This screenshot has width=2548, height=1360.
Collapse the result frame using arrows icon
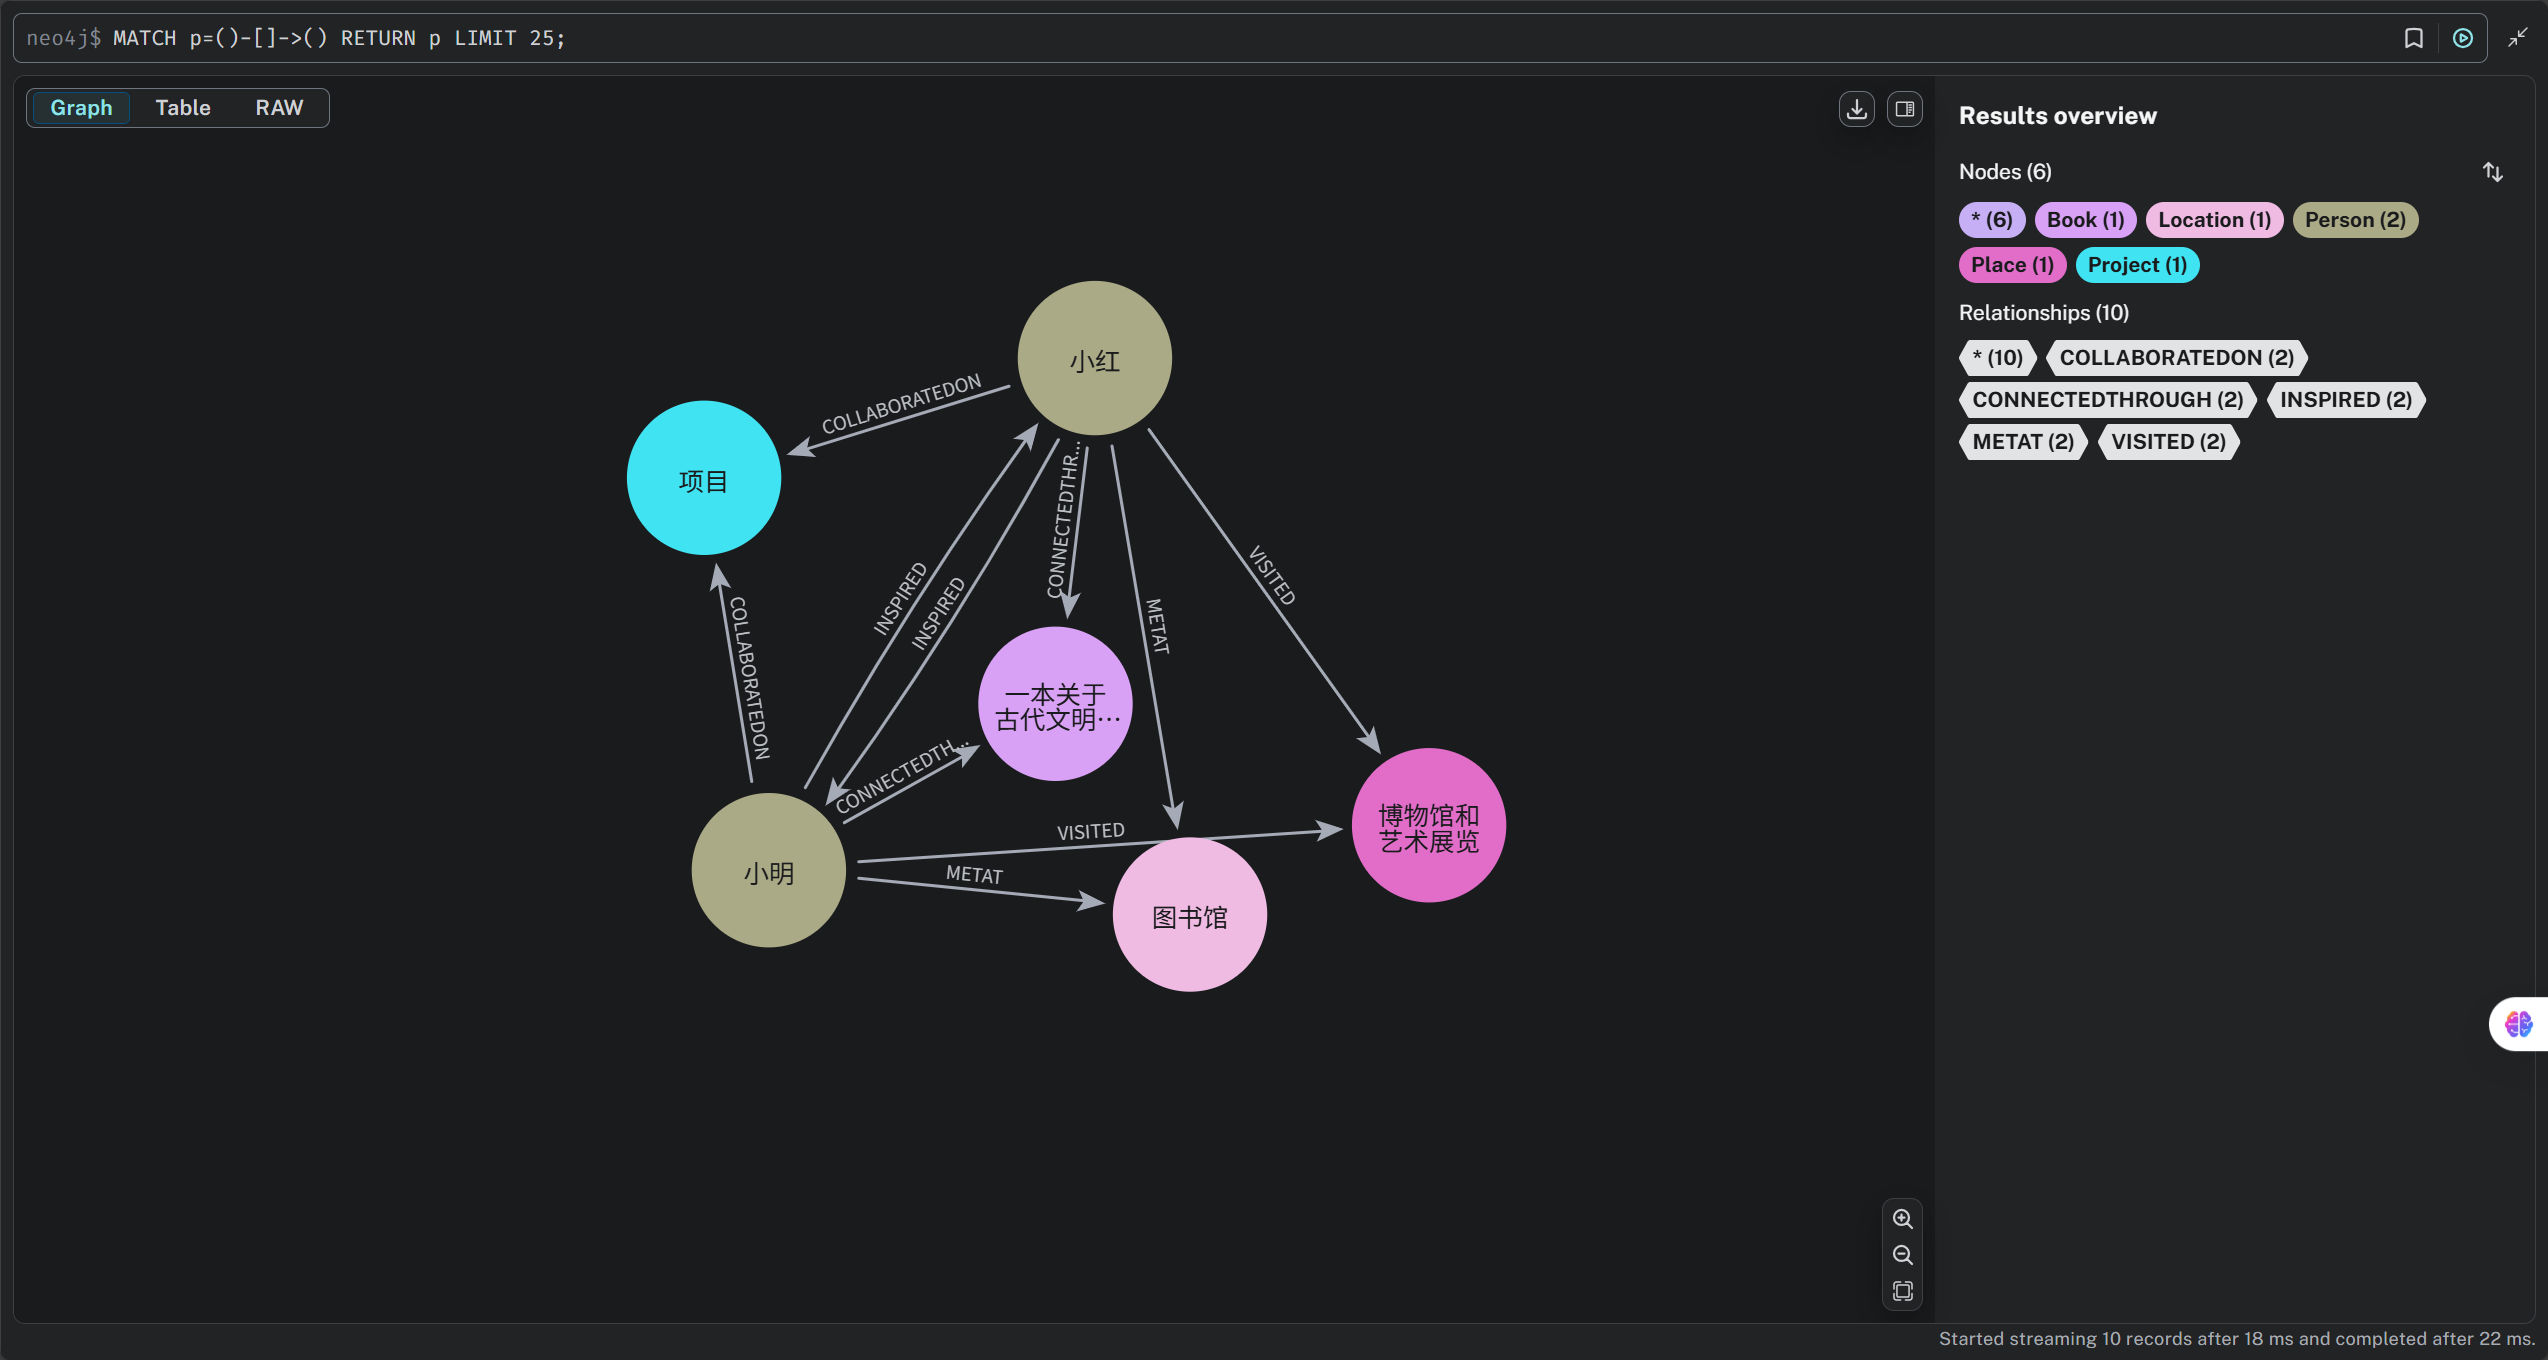coord(2517,38)
